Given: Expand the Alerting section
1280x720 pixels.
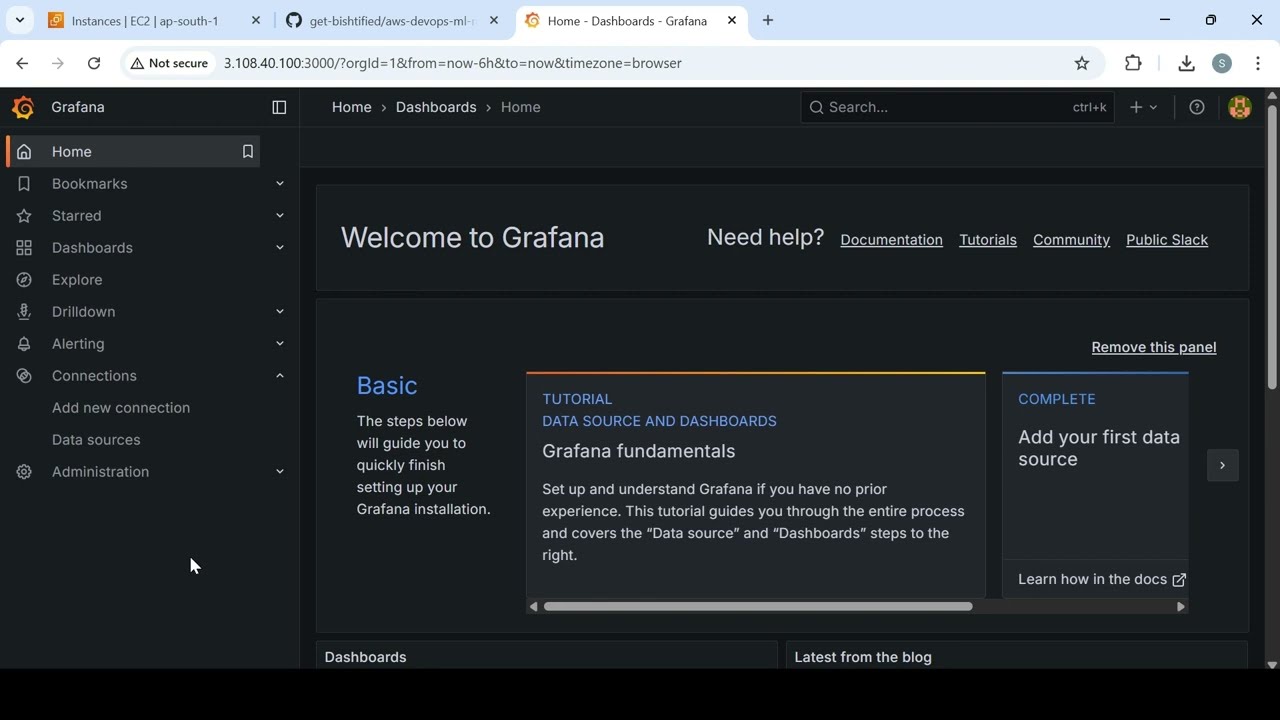Looking at the screenshot, I should 280,344.
